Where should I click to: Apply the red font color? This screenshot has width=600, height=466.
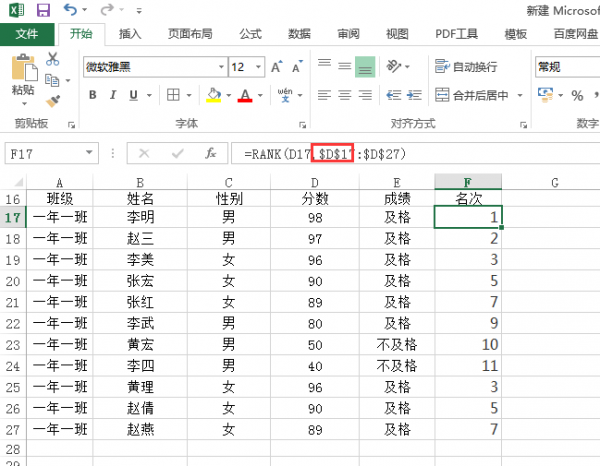(x=245, y=95)
